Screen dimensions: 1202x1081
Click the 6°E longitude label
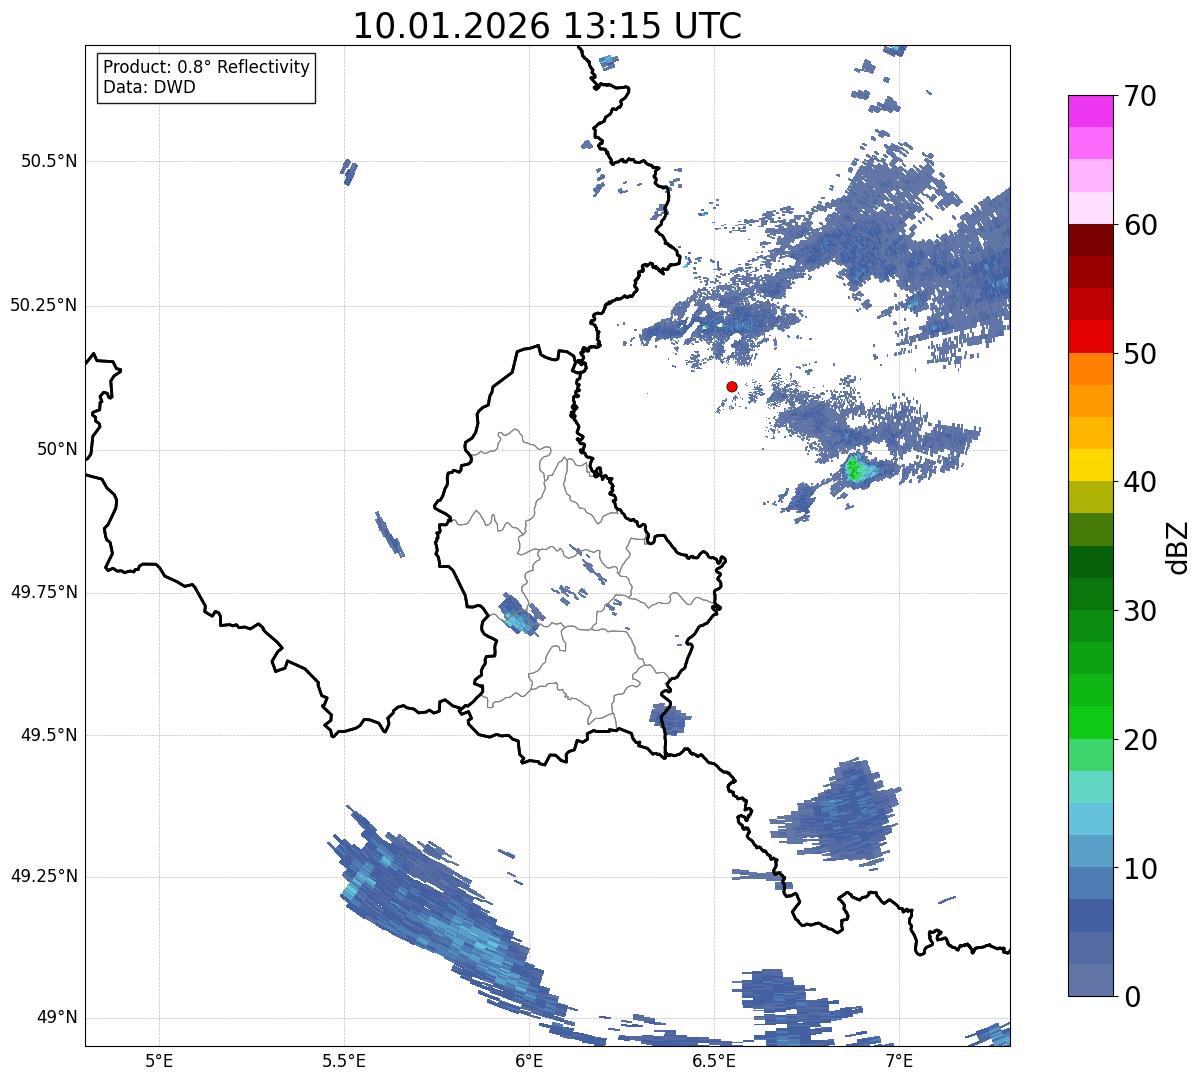pos(529,1061)
